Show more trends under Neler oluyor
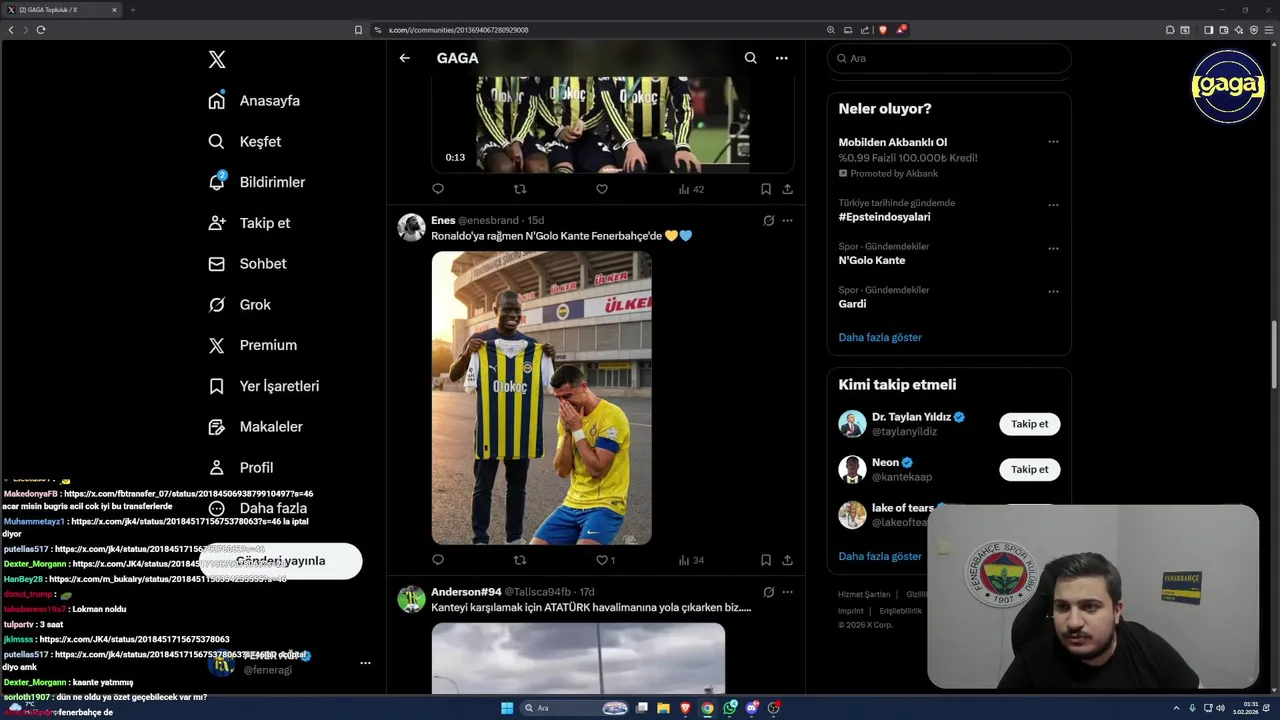The width and height of the screenshot is (1280, 720). pyautogui.click(x=880, y=338)
